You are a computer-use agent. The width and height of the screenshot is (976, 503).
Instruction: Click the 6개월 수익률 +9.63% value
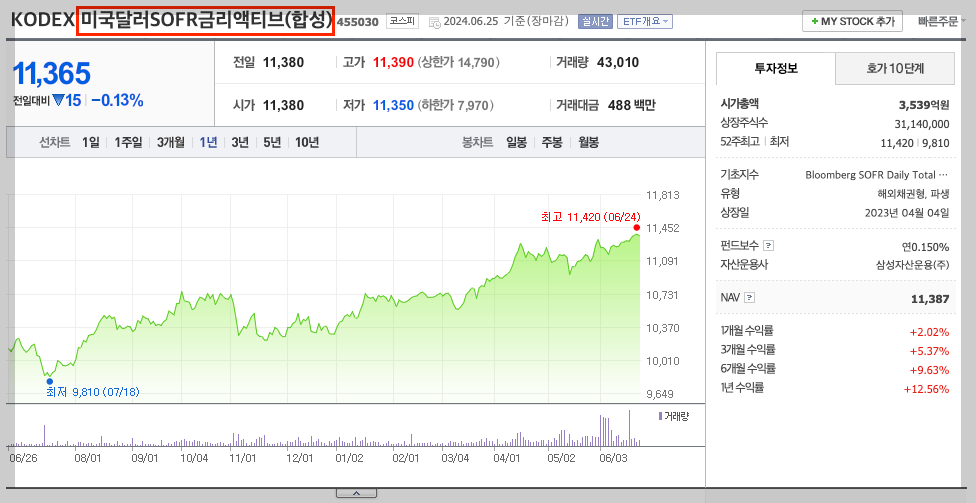[x=929, y=370]
